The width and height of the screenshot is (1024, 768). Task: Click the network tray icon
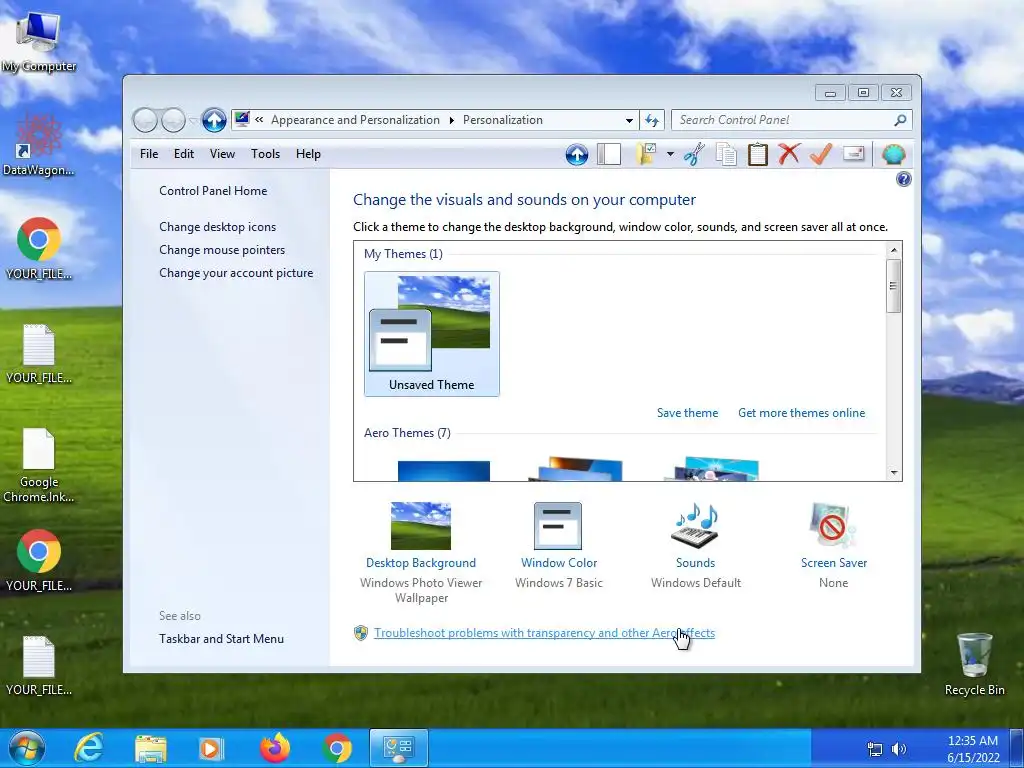[x=874, y=749]
